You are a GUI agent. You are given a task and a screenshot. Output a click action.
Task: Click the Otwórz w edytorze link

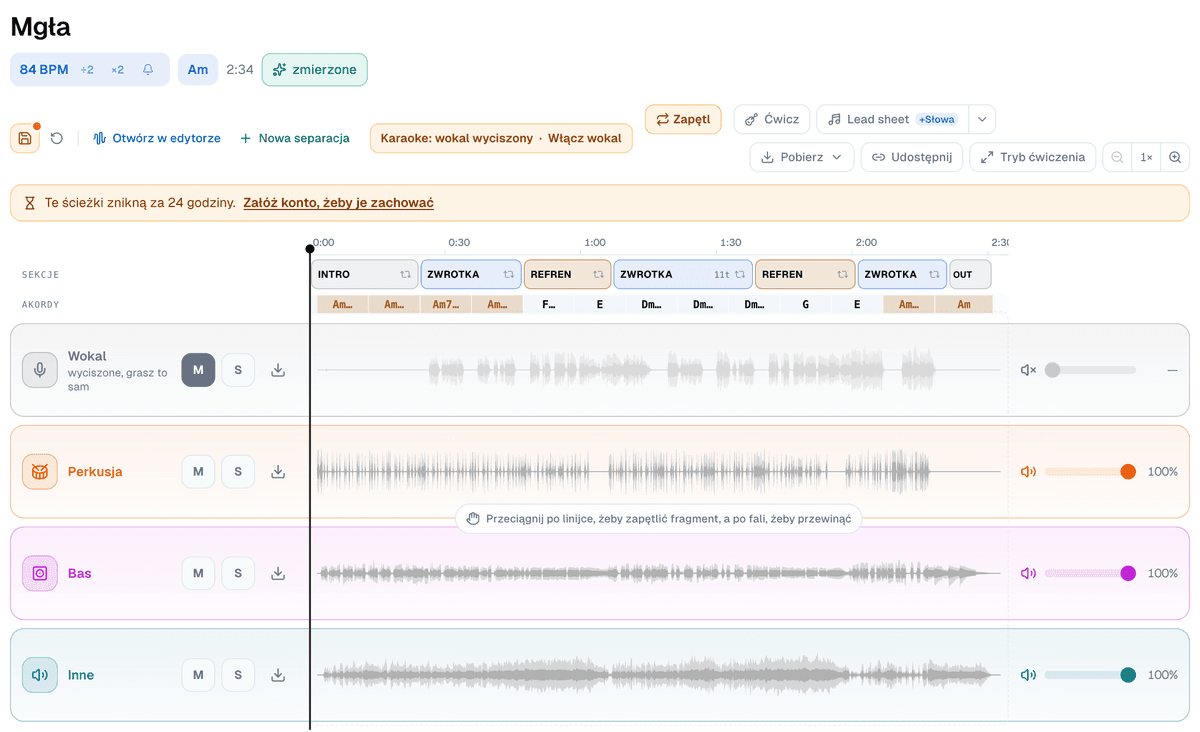click(157, 138)
